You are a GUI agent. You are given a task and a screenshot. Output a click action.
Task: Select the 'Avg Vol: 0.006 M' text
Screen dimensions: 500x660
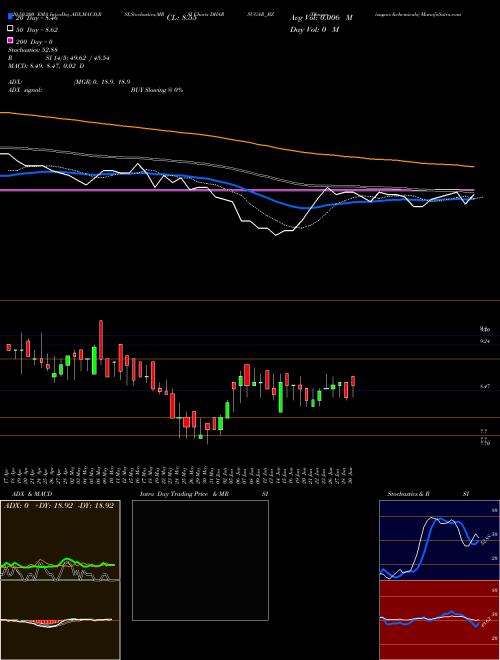click(321, 18)
